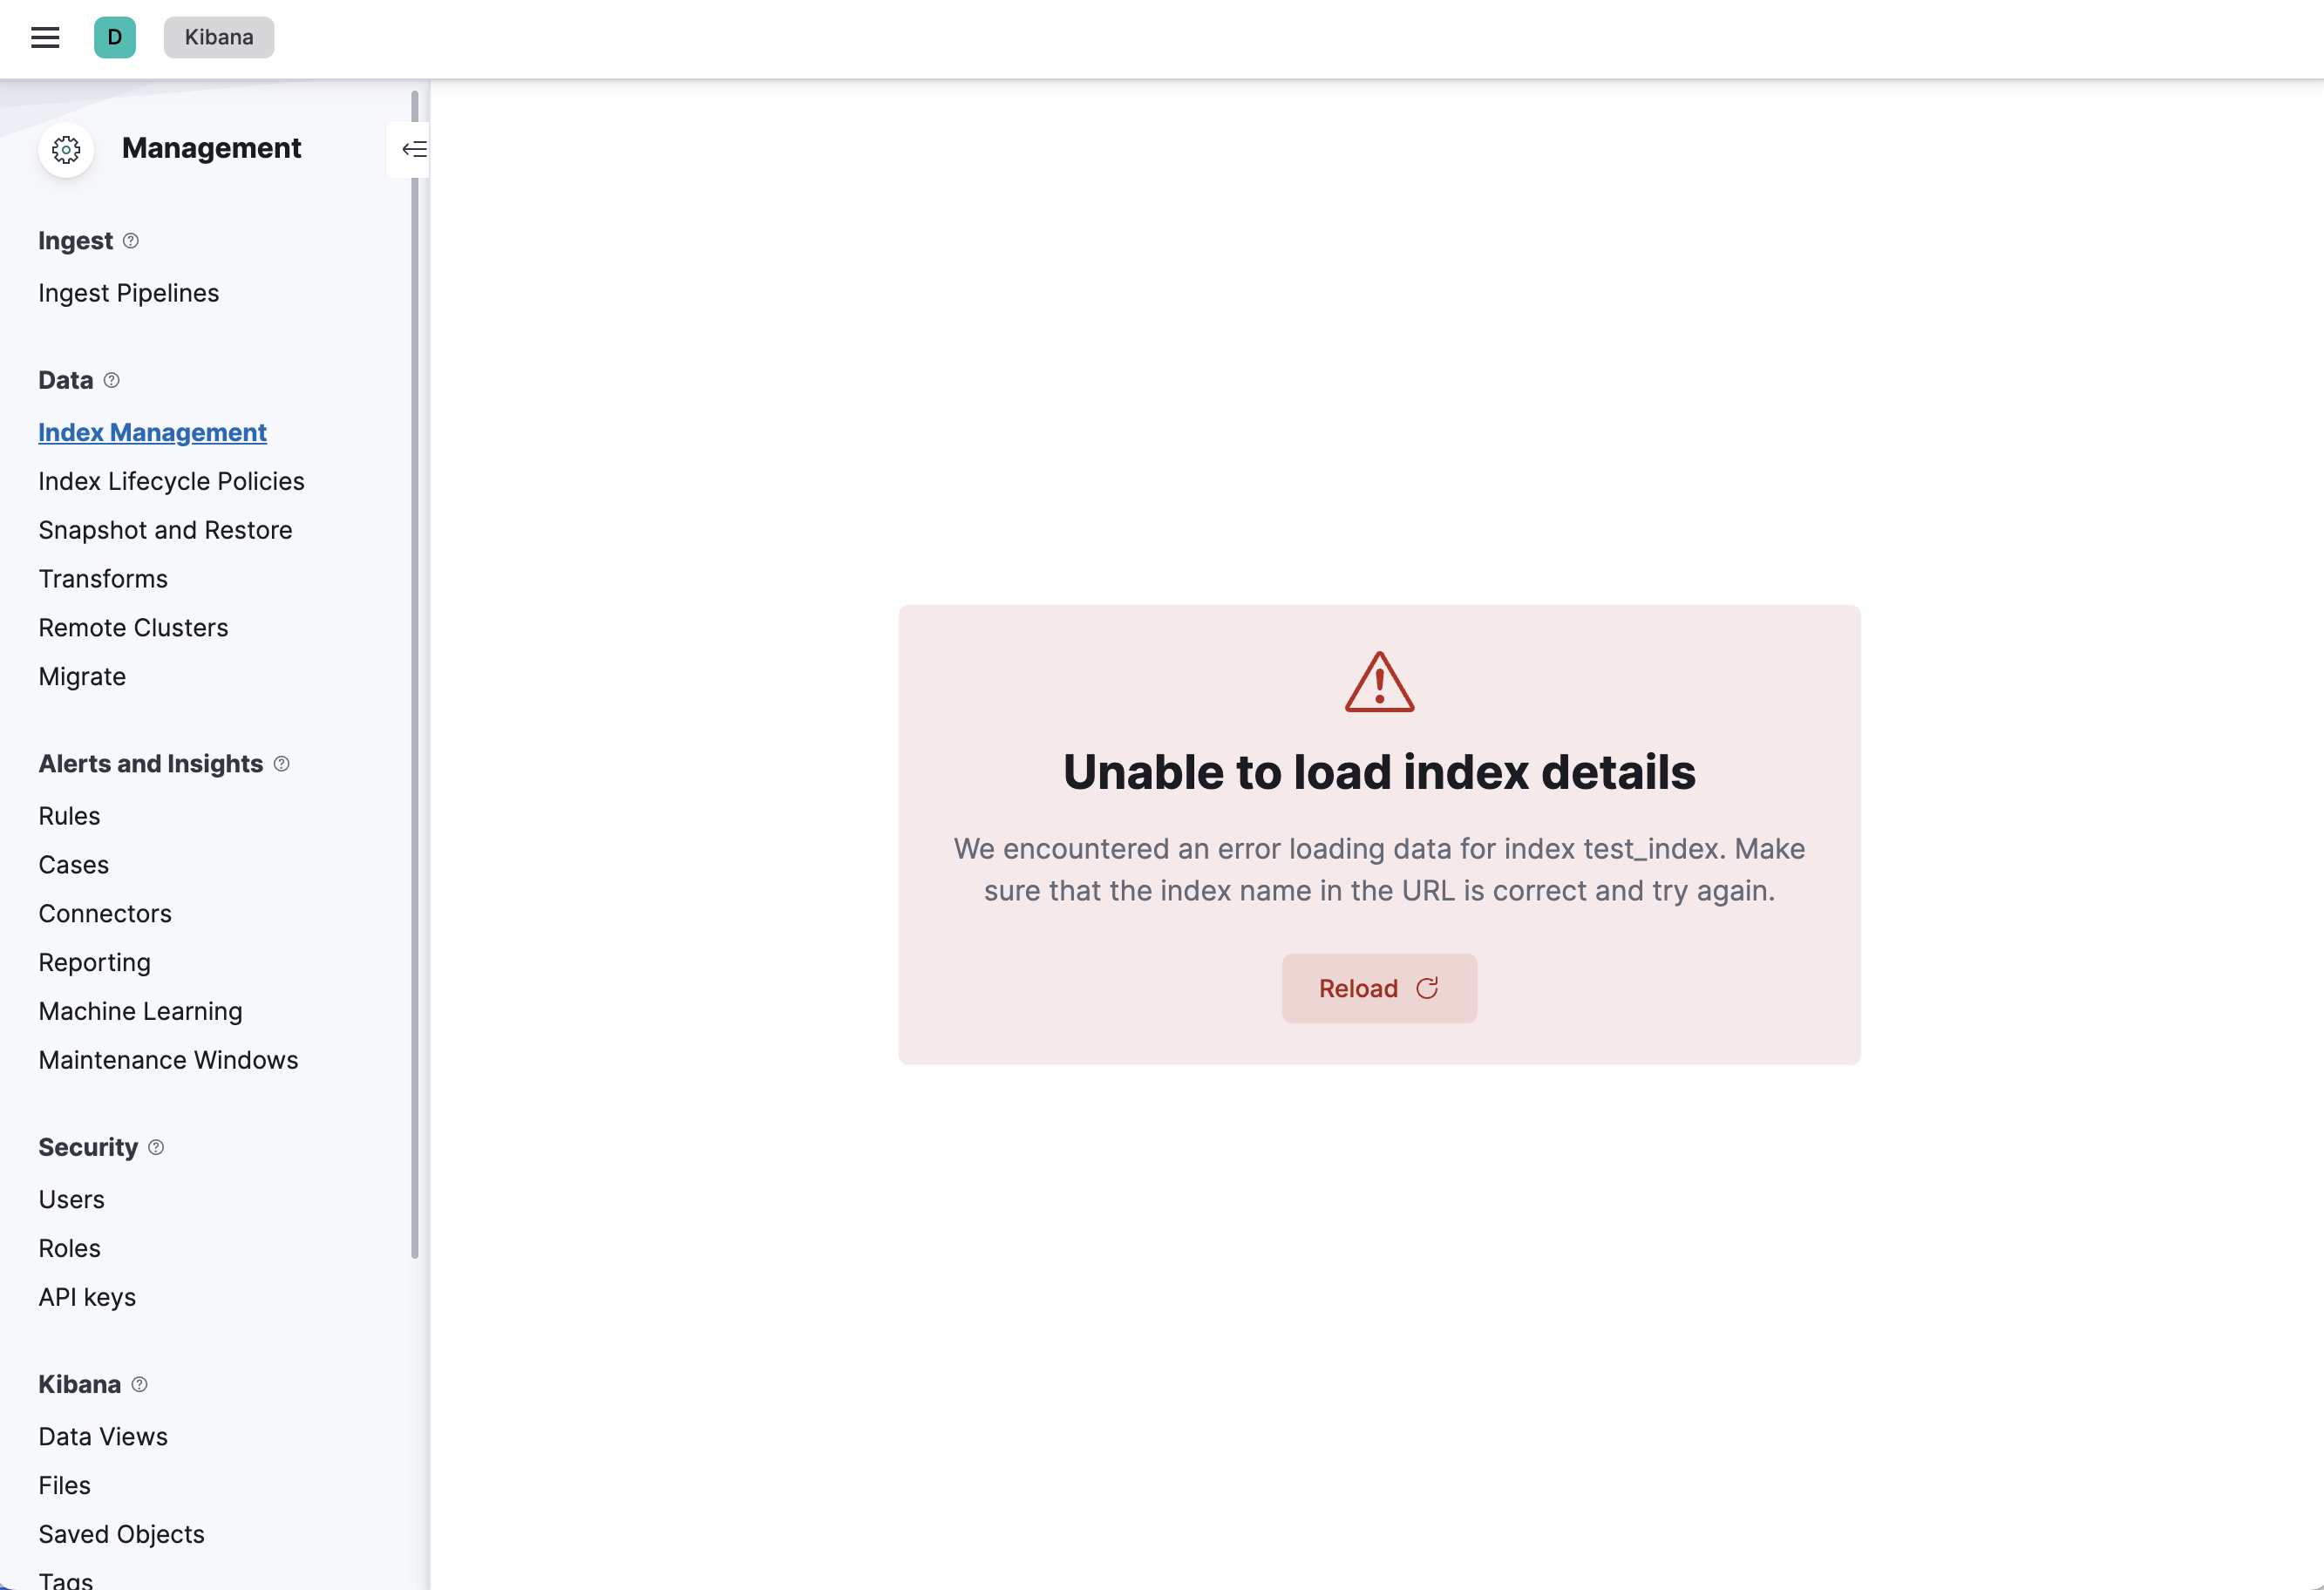This screenshot has width=2324, height=1590.
Task: Click the Management gear icon
Action: pos(65,148)
